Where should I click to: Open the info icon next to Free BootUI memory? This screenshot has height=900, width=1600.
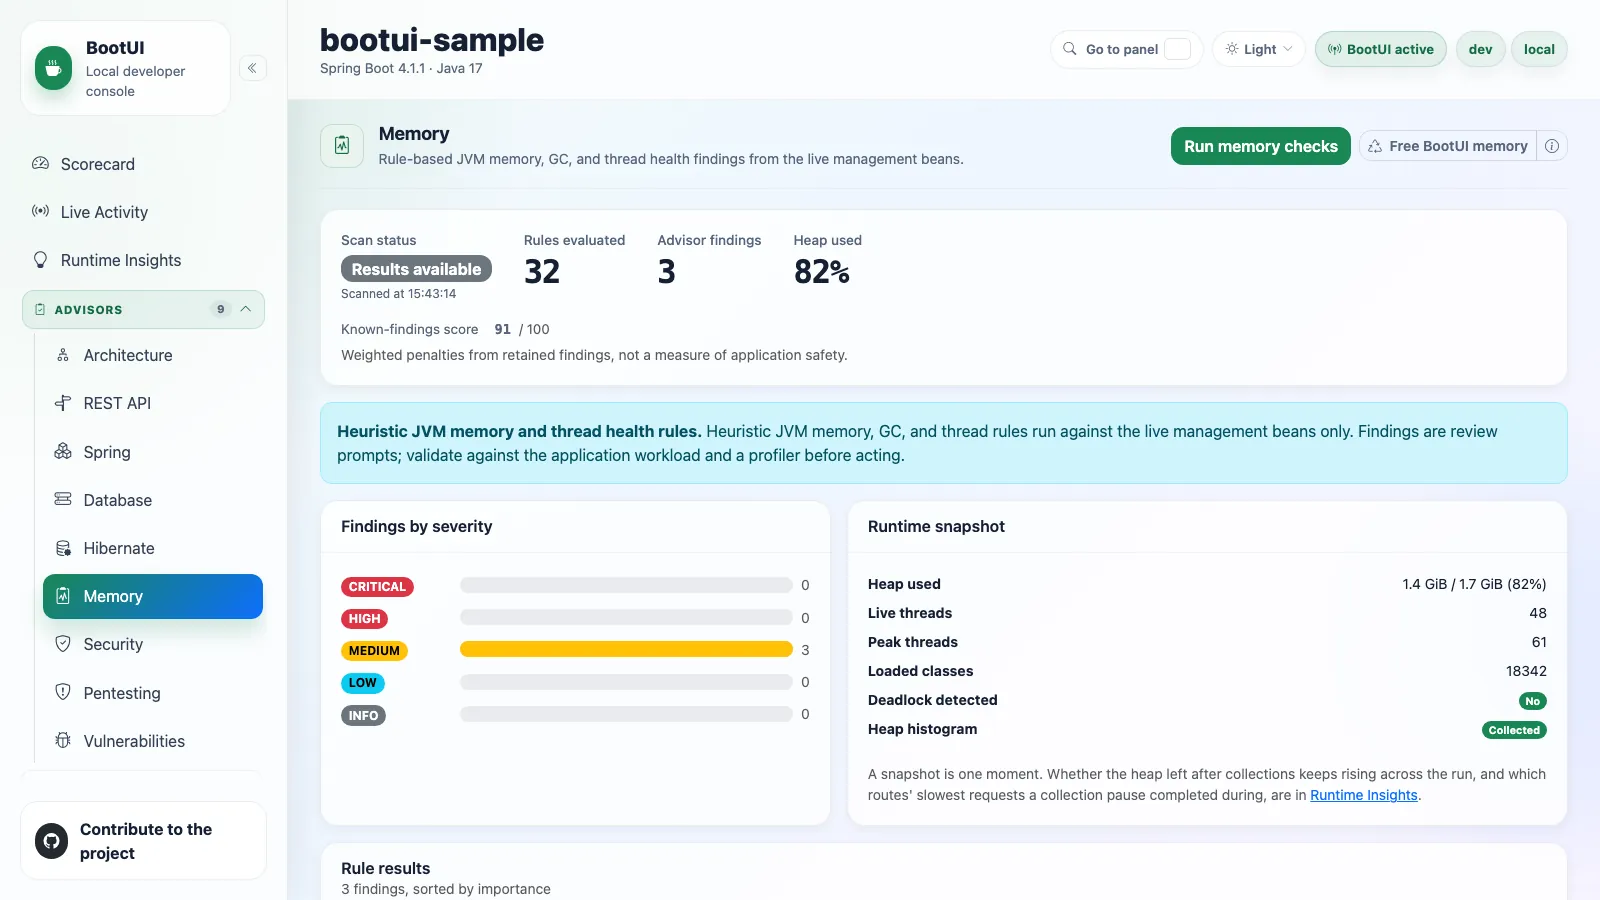pos(1552,146)
